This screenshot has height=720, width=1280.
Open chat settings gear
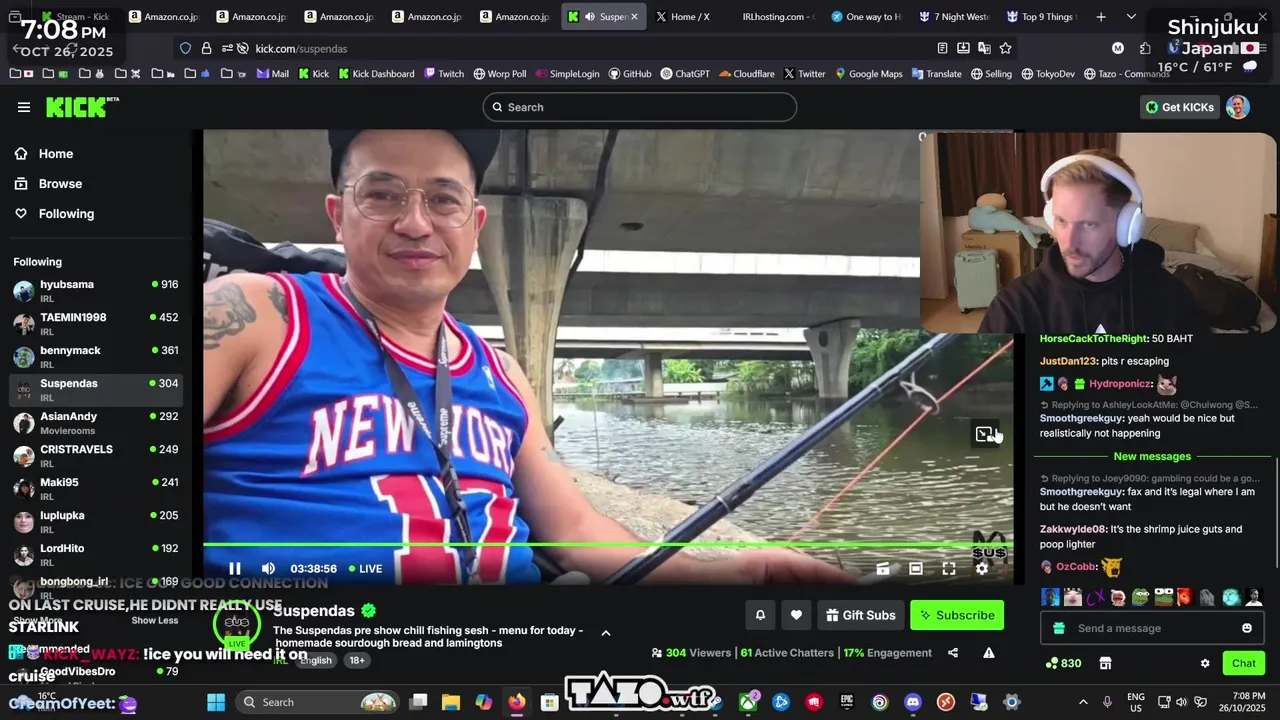click(x=1205, y=663)
